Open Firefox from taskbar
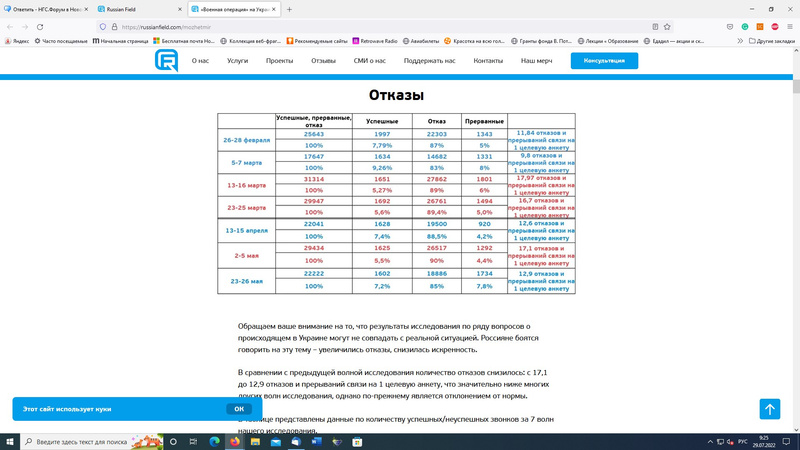The height and width of the screenshot is (450, 800). pyautogui.click(x=235, y=442)
